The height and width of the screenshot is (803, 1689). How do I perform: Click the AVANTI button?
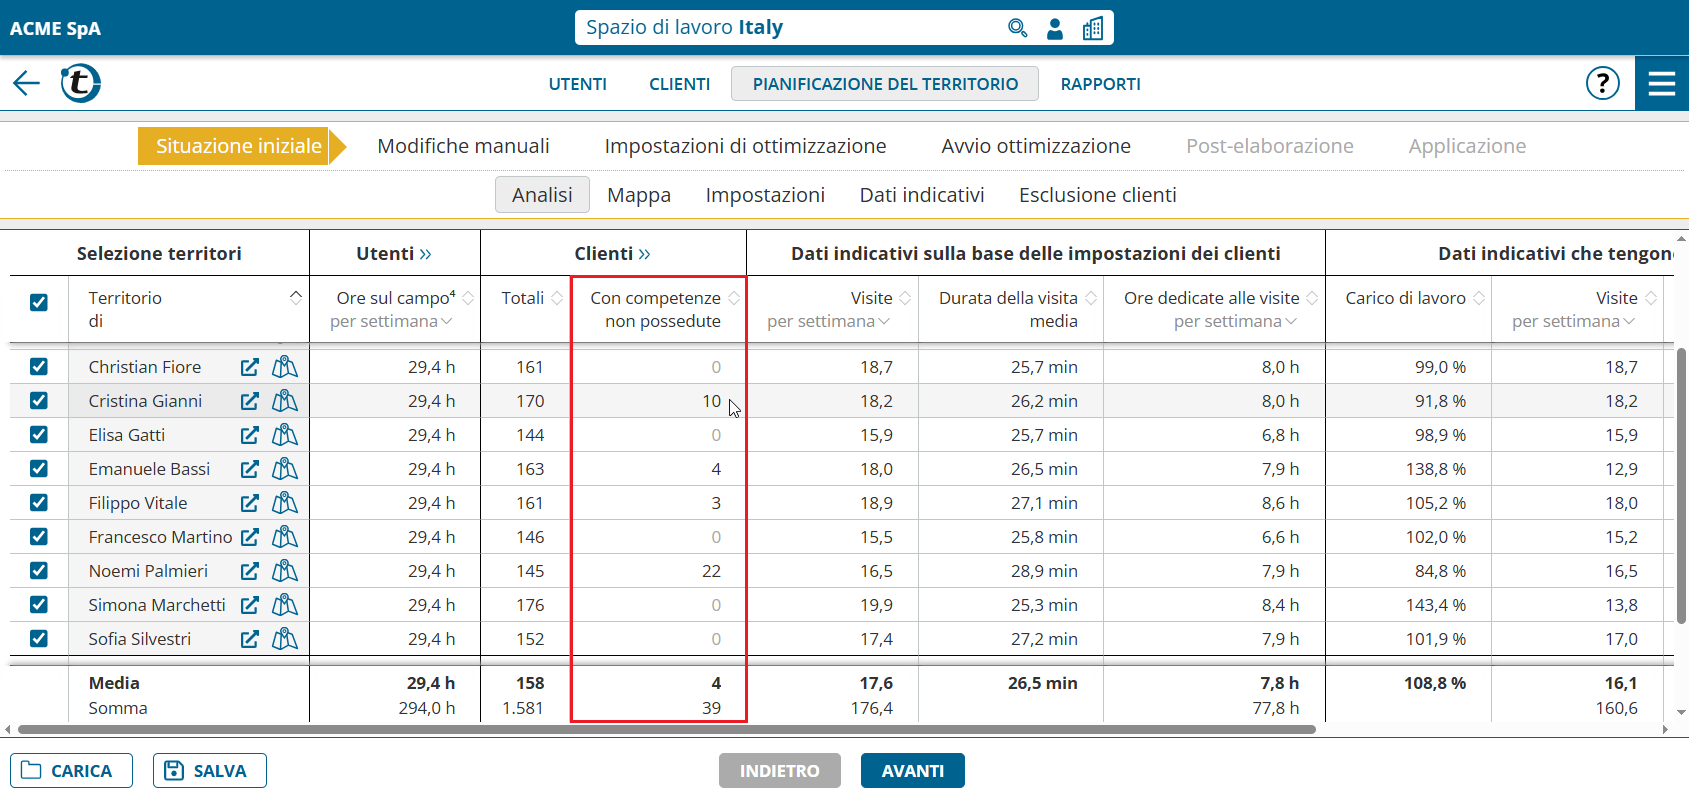tap(912, 771)
